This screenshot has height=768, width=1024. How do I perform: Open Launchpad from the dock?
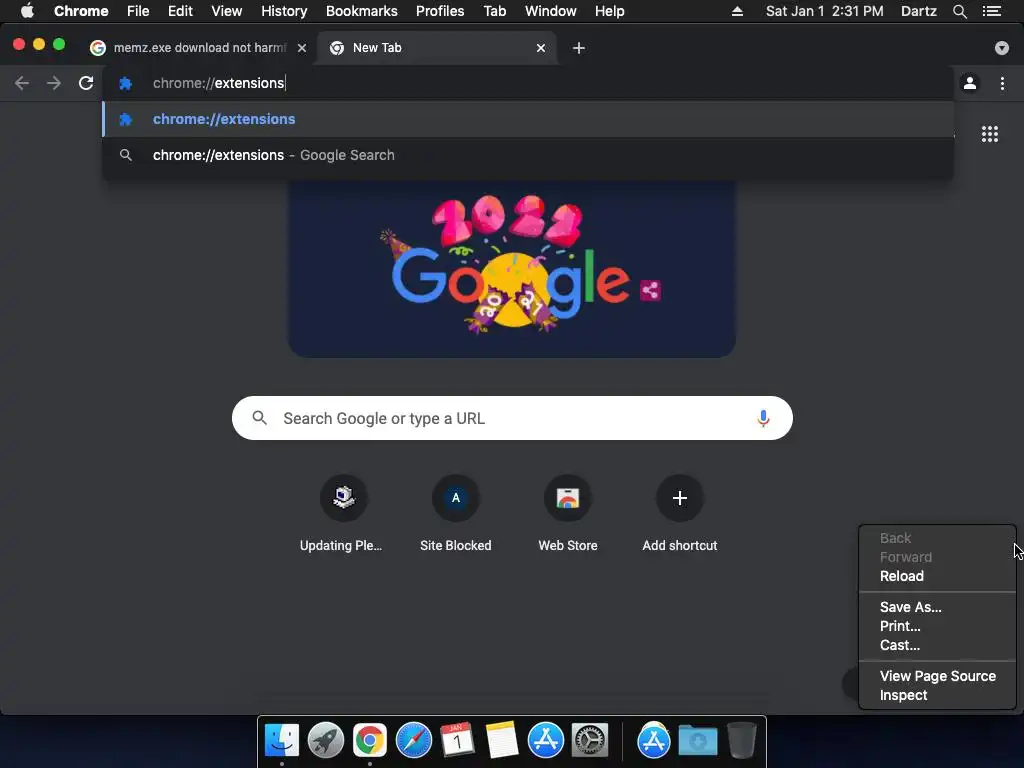326,741
